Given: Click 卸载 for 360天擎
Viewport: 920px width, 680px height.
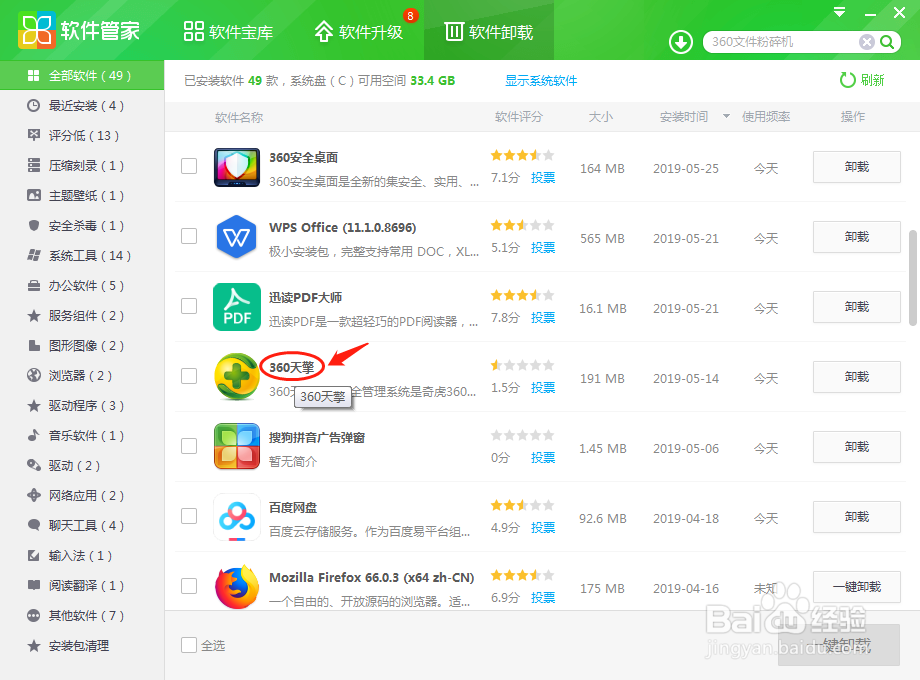Looking at the screenshot, I should point(857,377).
